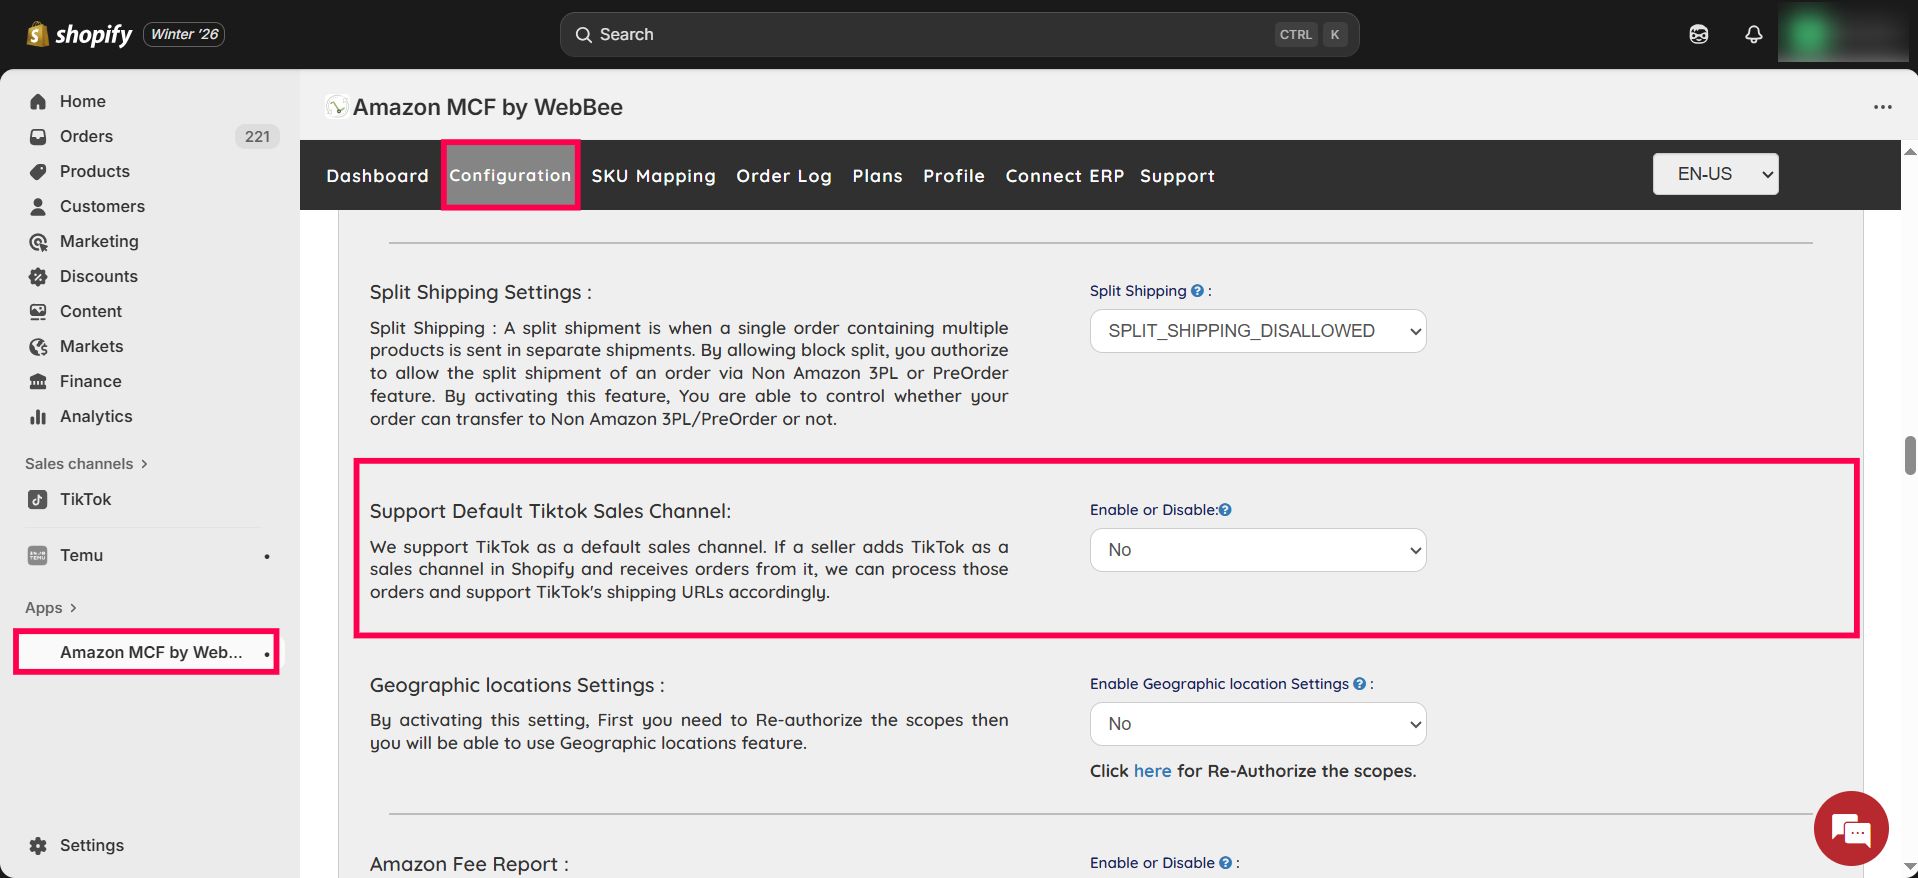Click the 'here' re-authorize scopes link
This screenshot has height=878, width=1918.
coord(1152,771)
